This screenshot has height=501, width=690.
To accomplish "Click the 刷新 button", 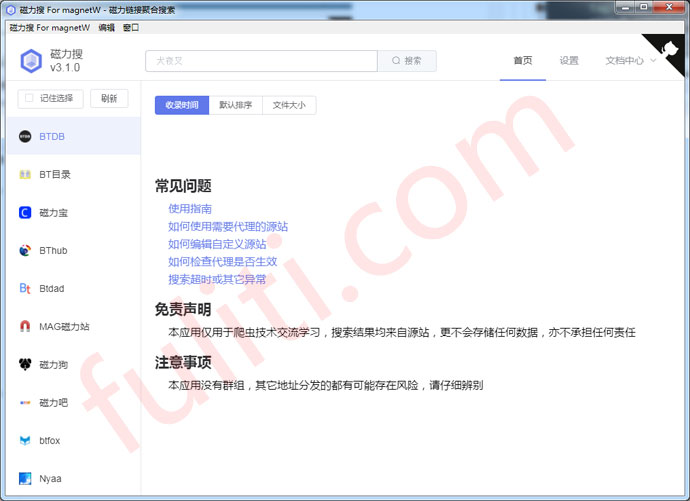I will 109,98.
